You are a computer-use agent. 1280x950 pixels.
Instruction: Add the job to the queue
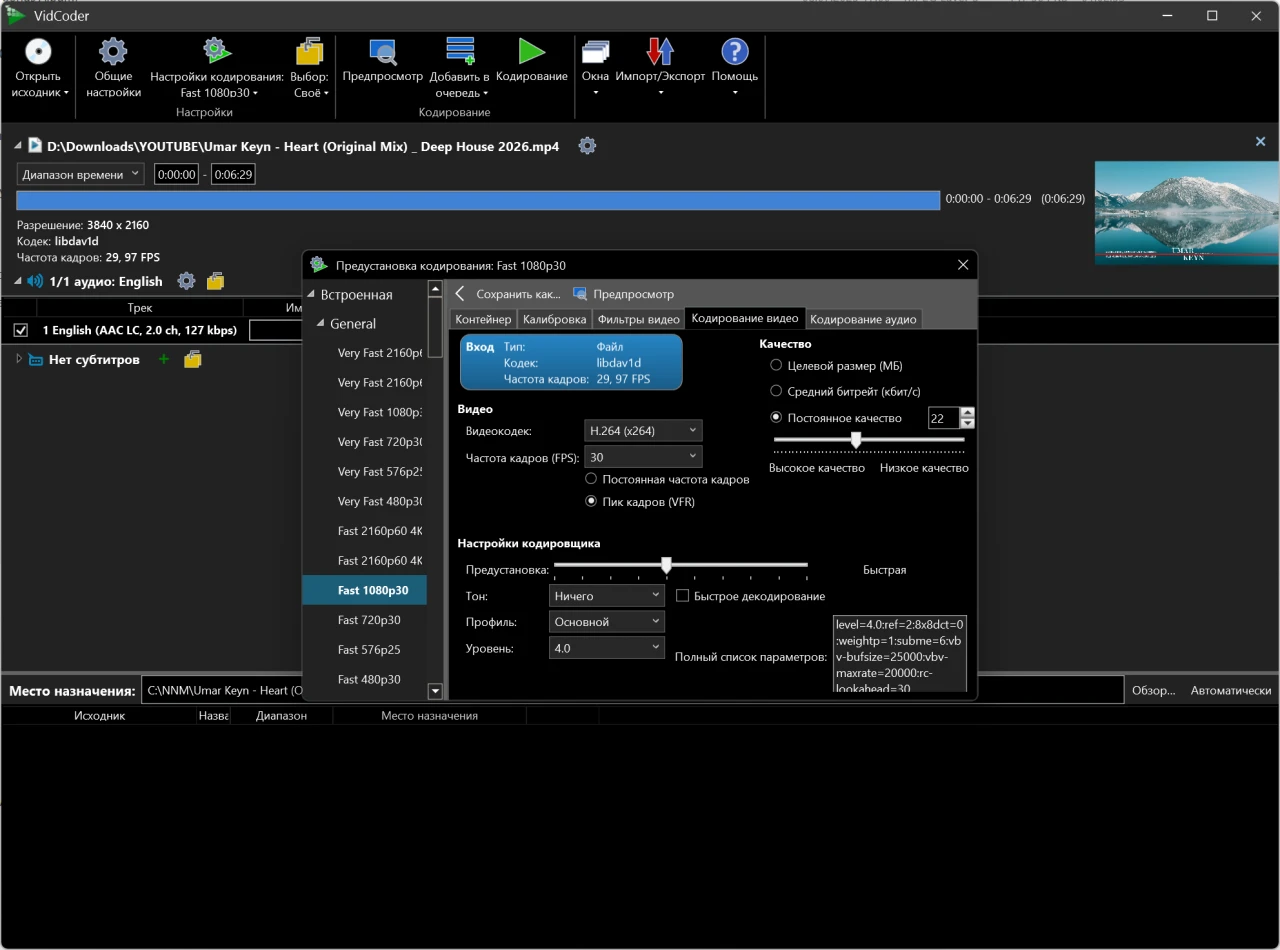click(x=460, y=52)
